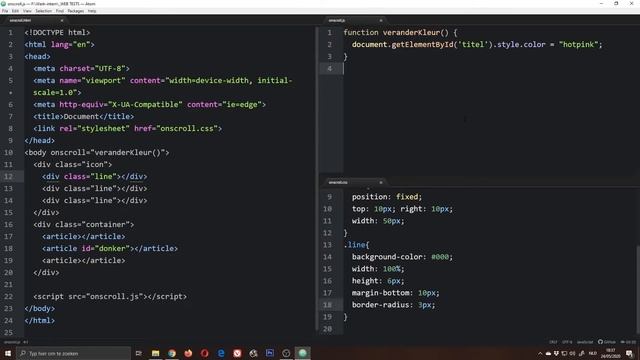This screenshot has width=640, height=360.
Task: Click the Atom icon on the taskbar
Action: 302,353
